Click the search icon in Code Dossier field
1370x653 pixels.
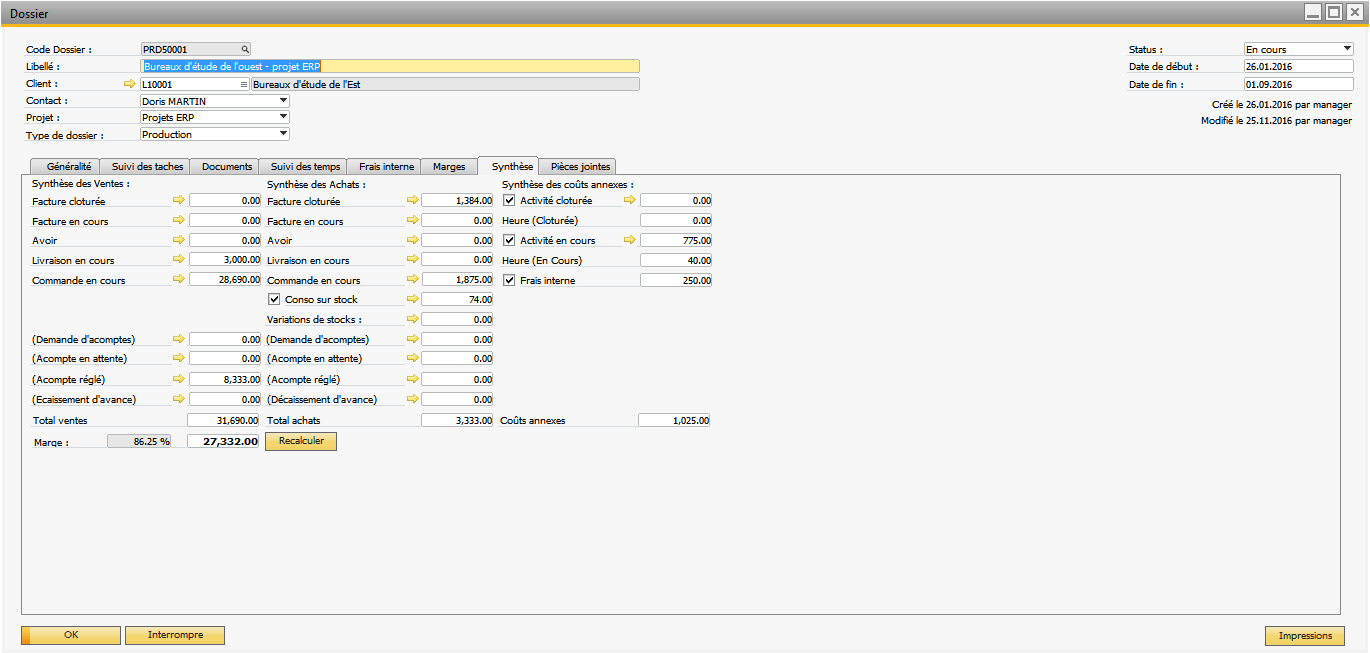244,49
